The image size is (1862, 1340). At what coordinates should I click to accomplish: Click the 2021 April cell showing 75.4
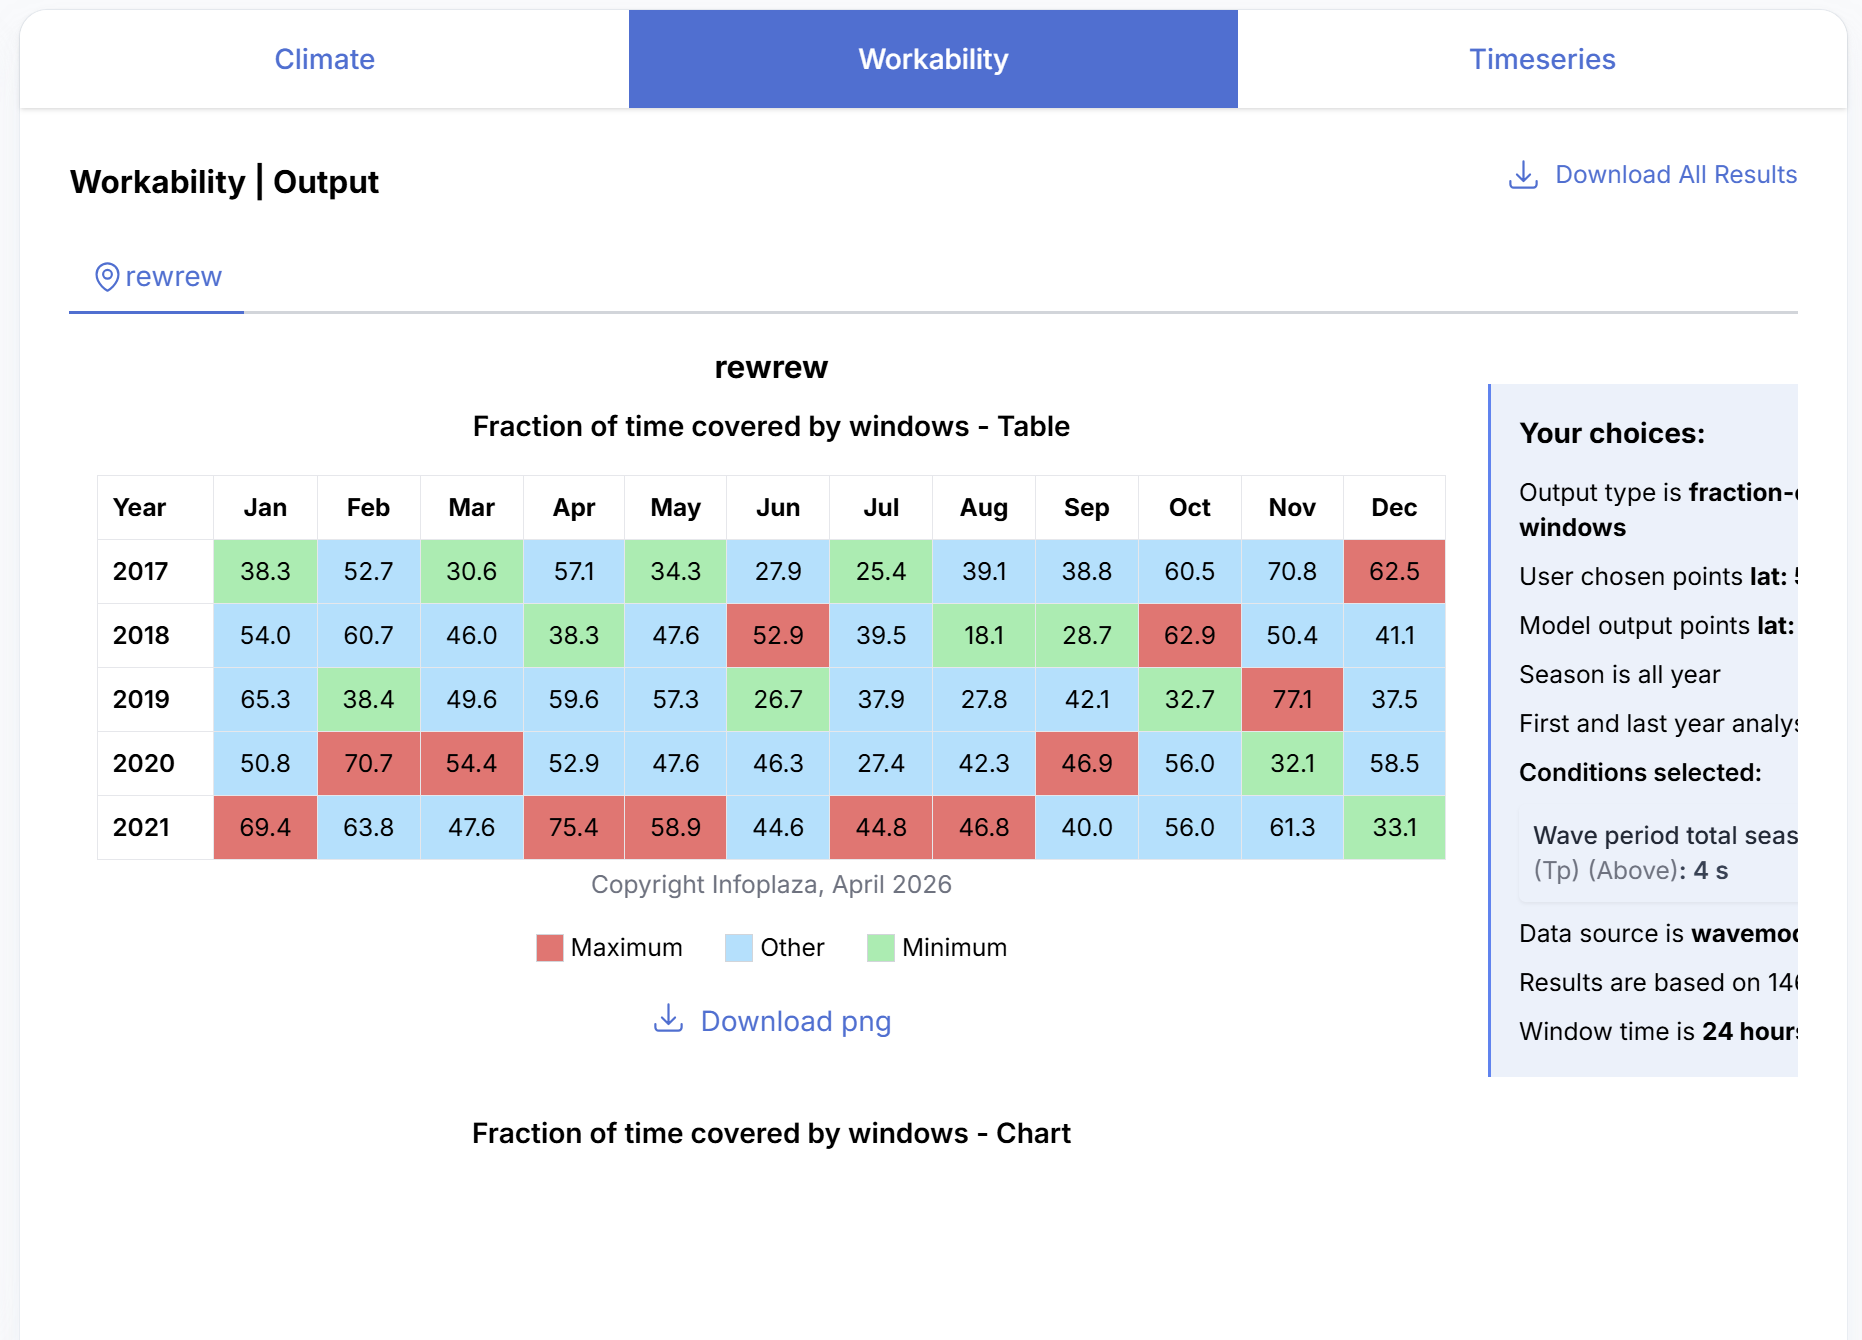[x=574, y=828]
